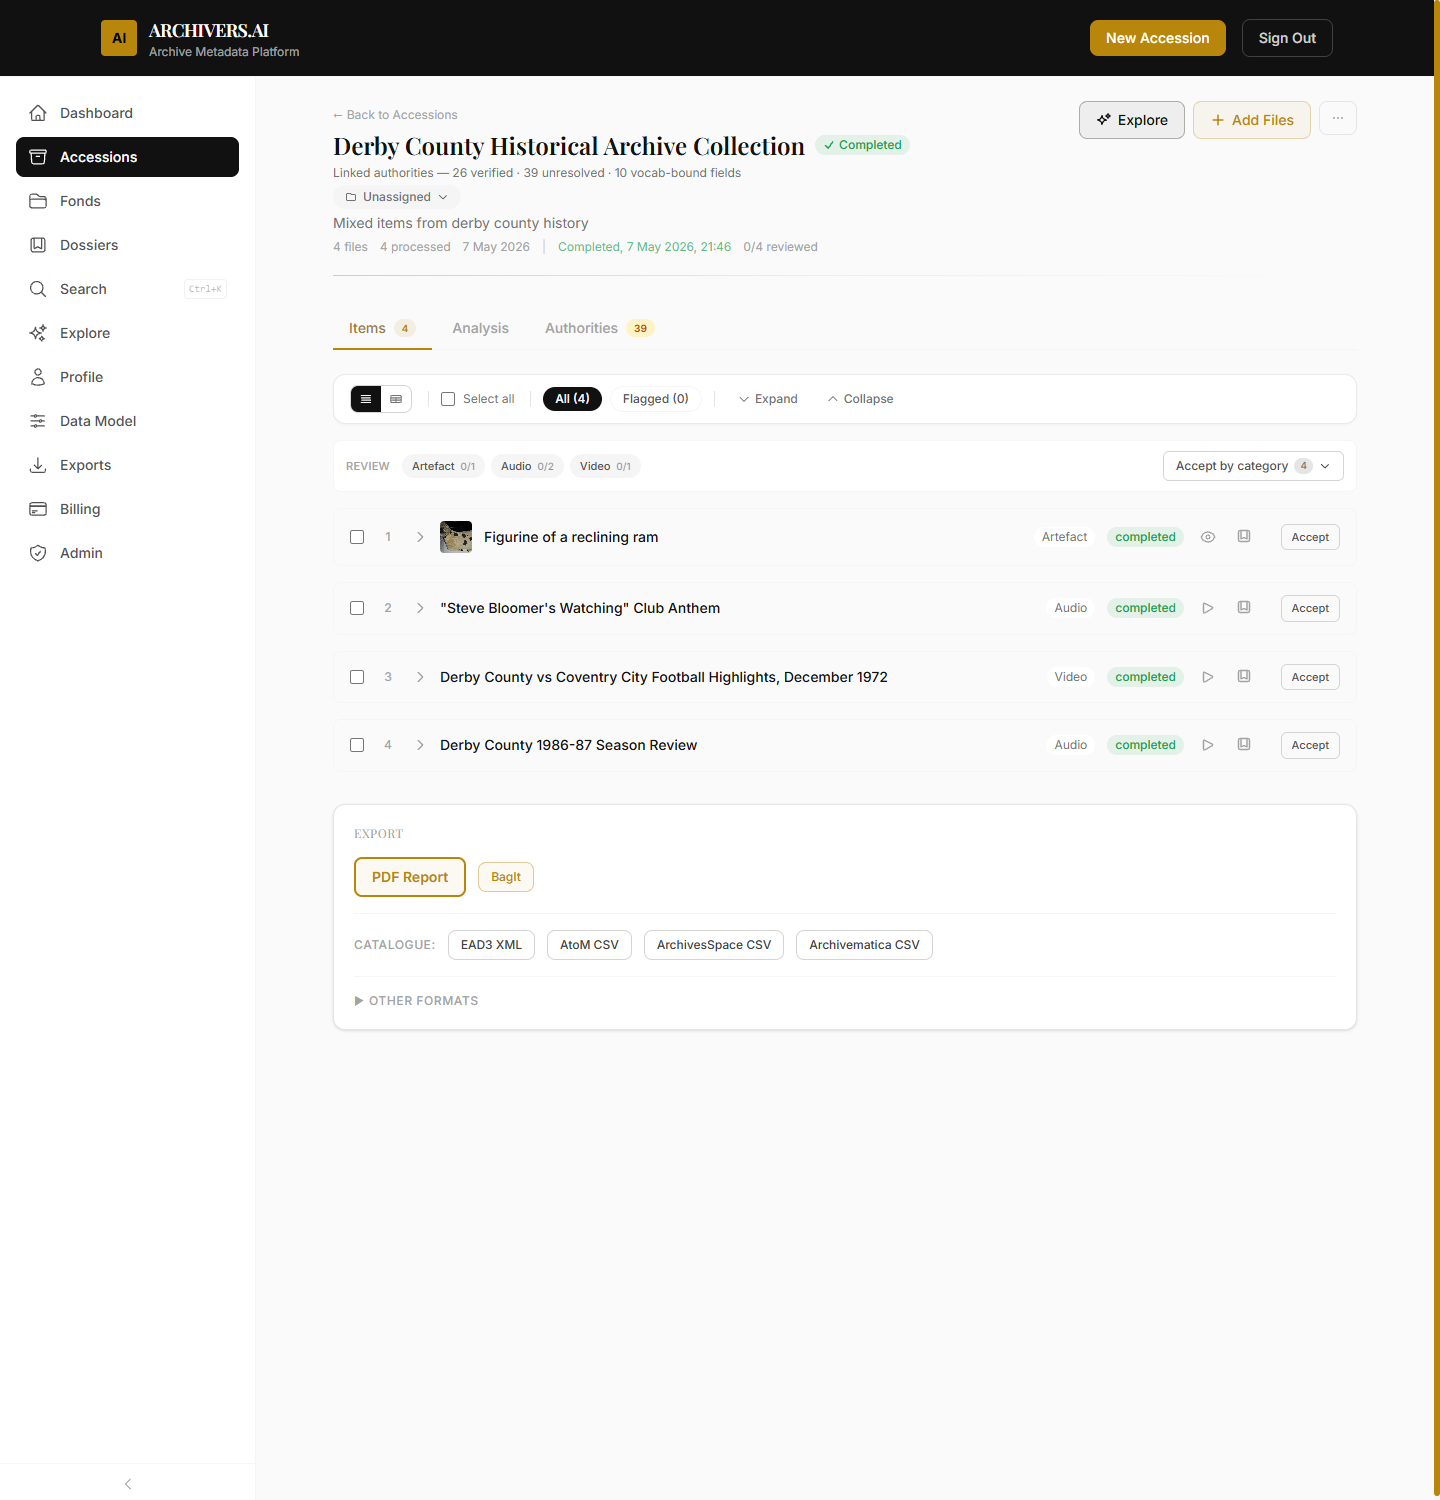Viewport: 1440px width, 1500px height.
Task: Play the 1986-87 Season Review audio
Action: coord(1208,745)
